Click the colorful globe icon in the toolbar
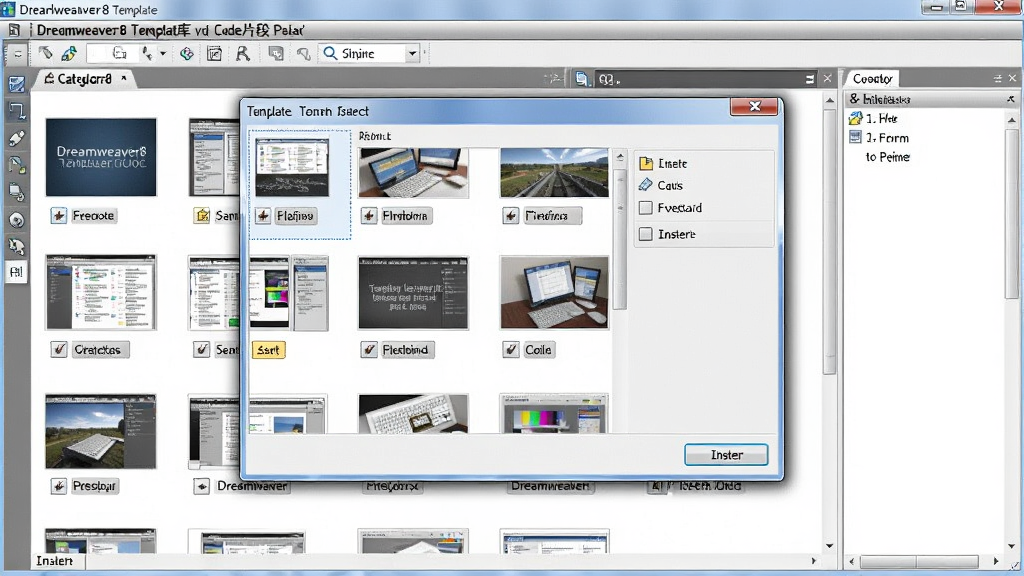1024x576 pixels. [x=187, y=54]
